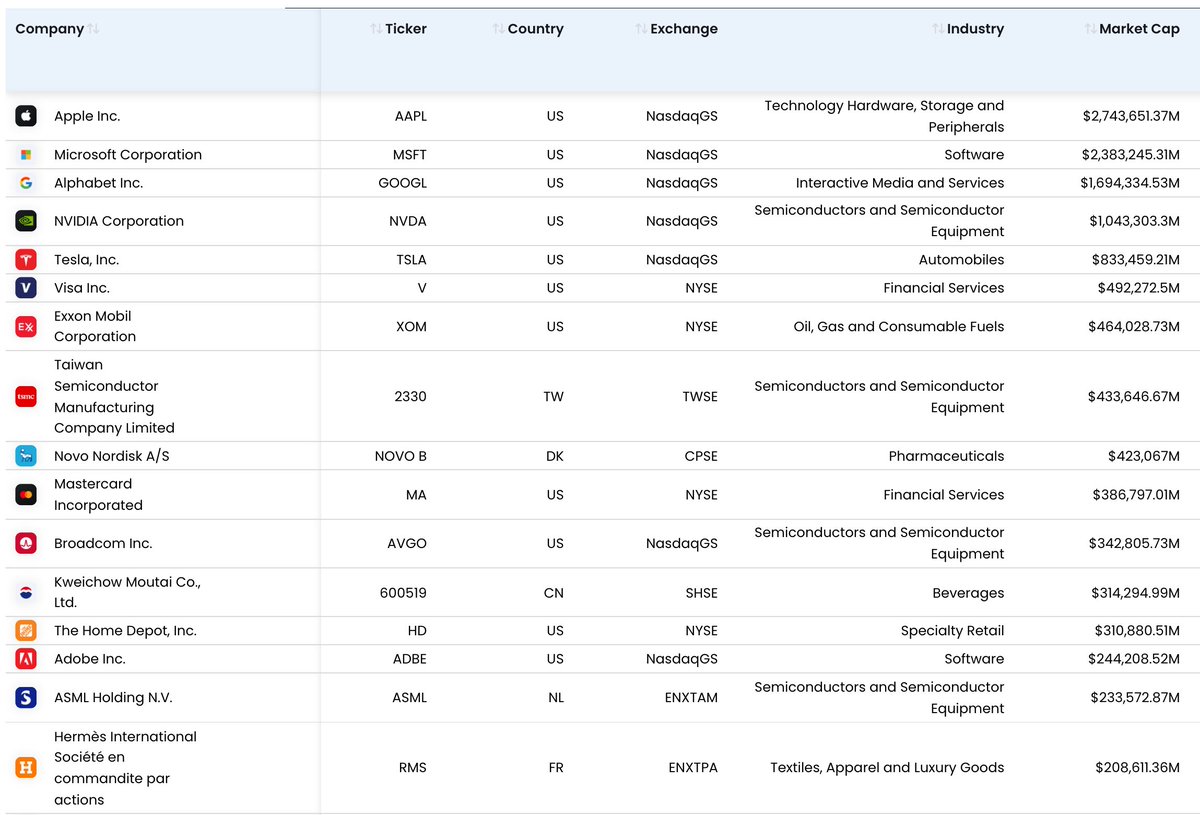Click the ENXTPA exchange cell
Viewport: 1200px width, 815px height.
[x=693, y=768]
